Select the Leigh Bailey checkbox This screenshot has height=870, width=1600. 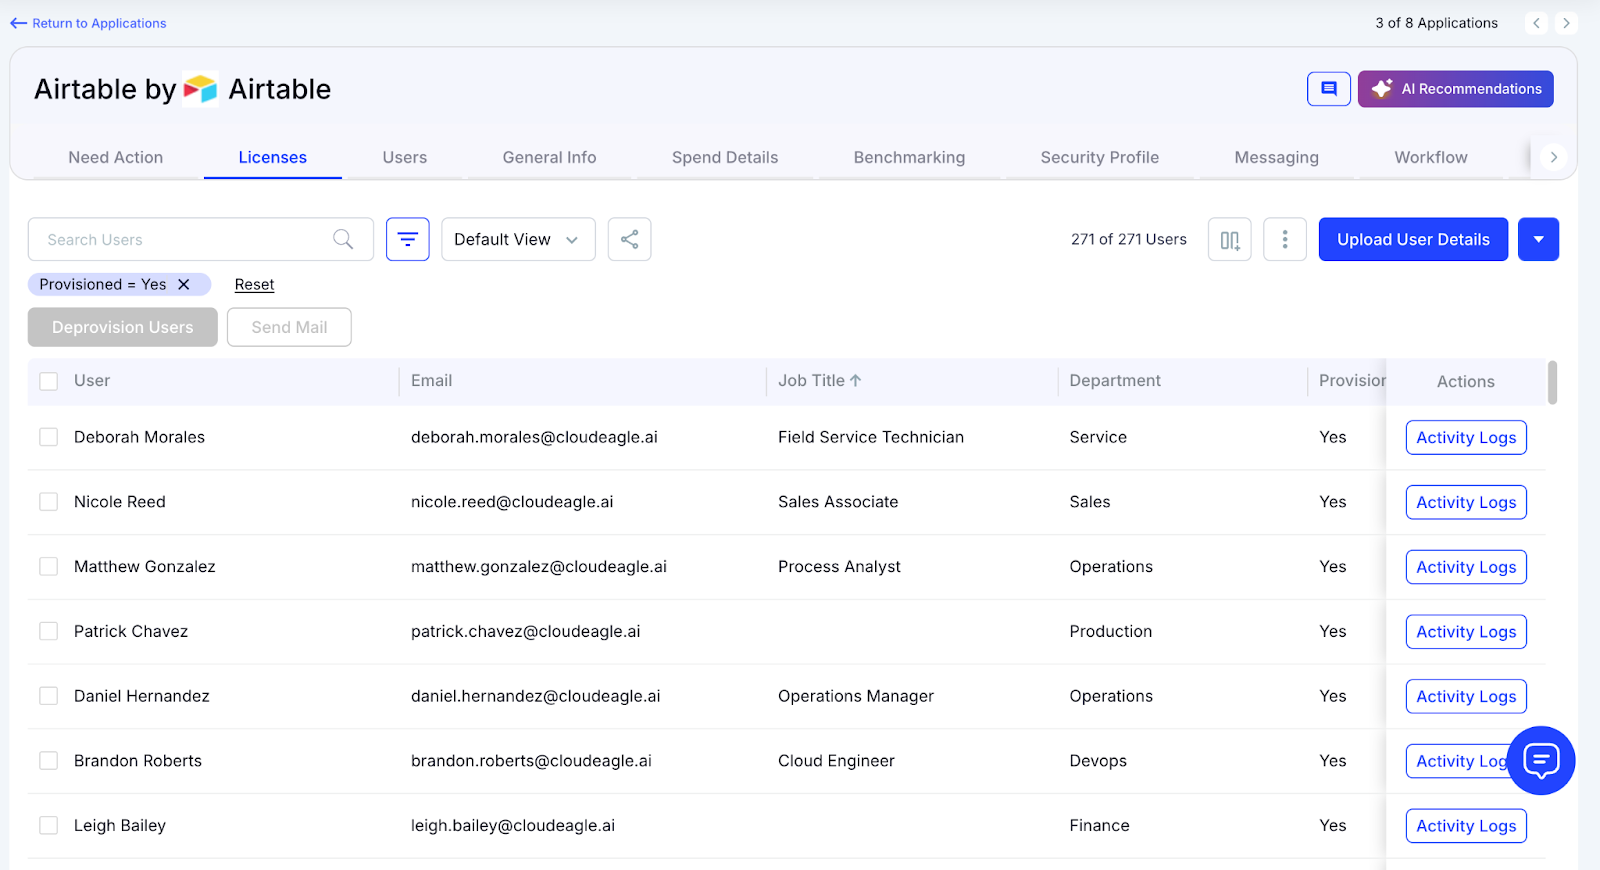[x=48, y=826]
